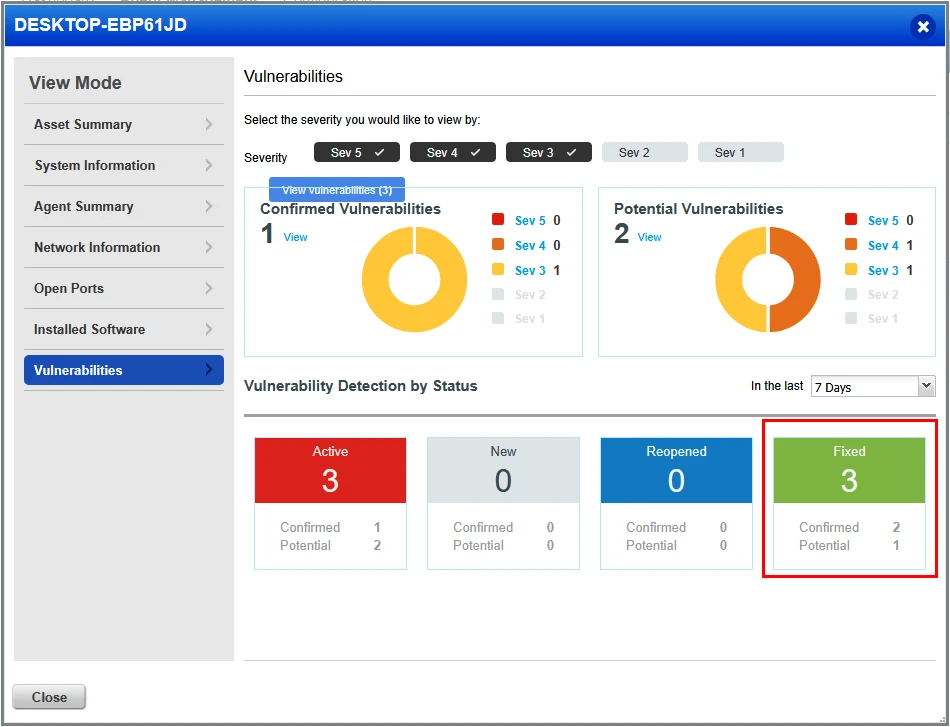Click the Close button
The height and width of the screenshot is (727, 950).
coord(49,697)
